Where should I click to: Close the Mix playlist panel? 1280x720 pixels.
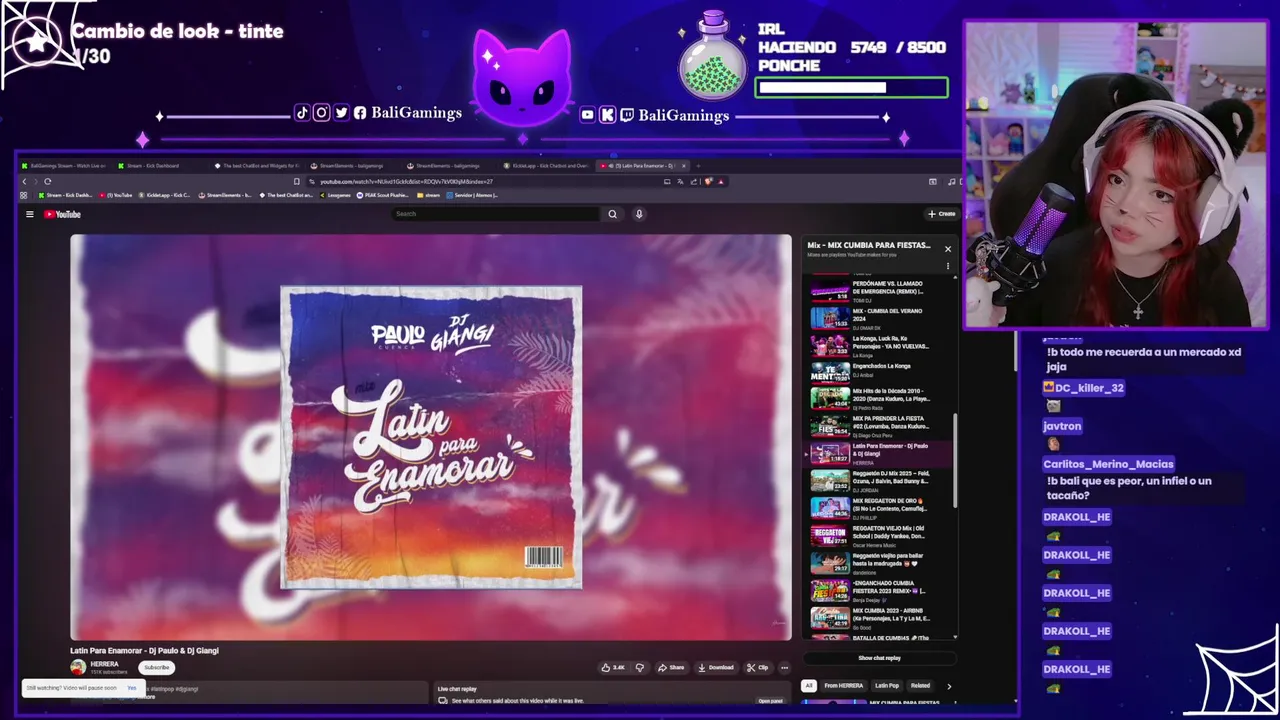point(948,248)
